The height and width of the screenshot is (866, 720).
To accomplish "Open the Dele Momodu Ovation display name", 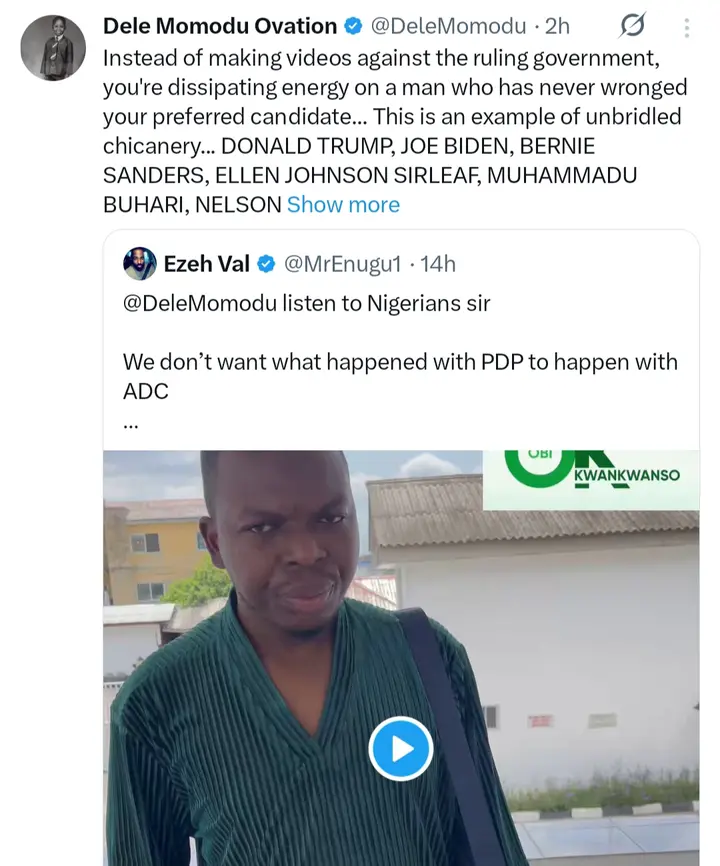I will 220,26.
